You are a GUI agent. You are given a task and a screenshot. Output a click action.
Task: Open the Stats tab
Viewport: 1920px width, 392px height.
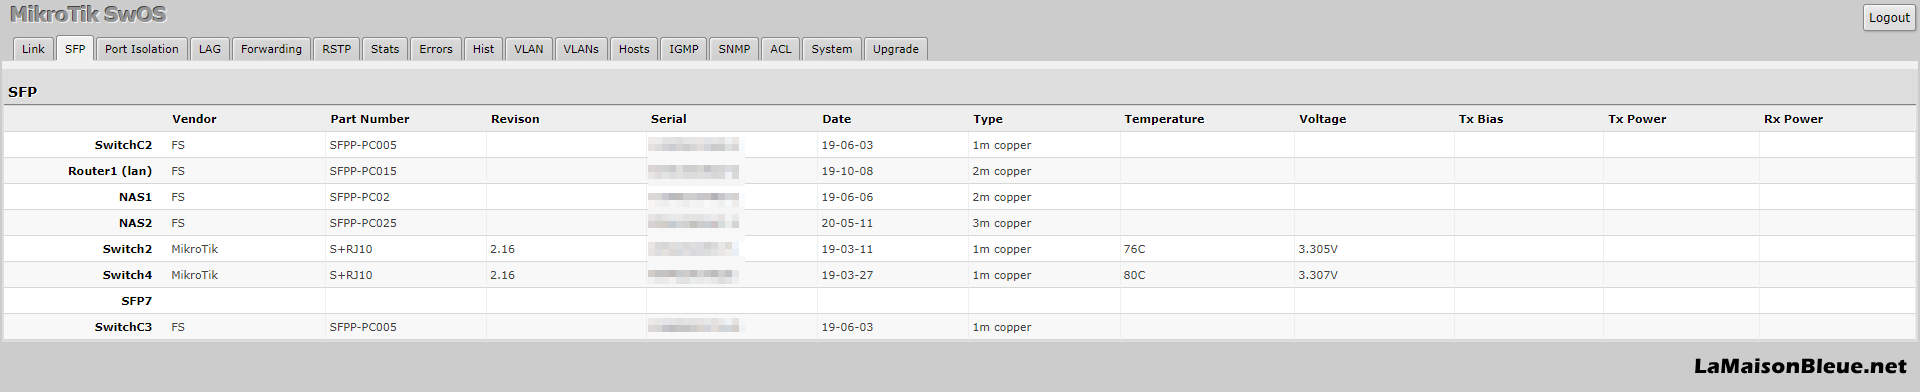coord(385,49)
